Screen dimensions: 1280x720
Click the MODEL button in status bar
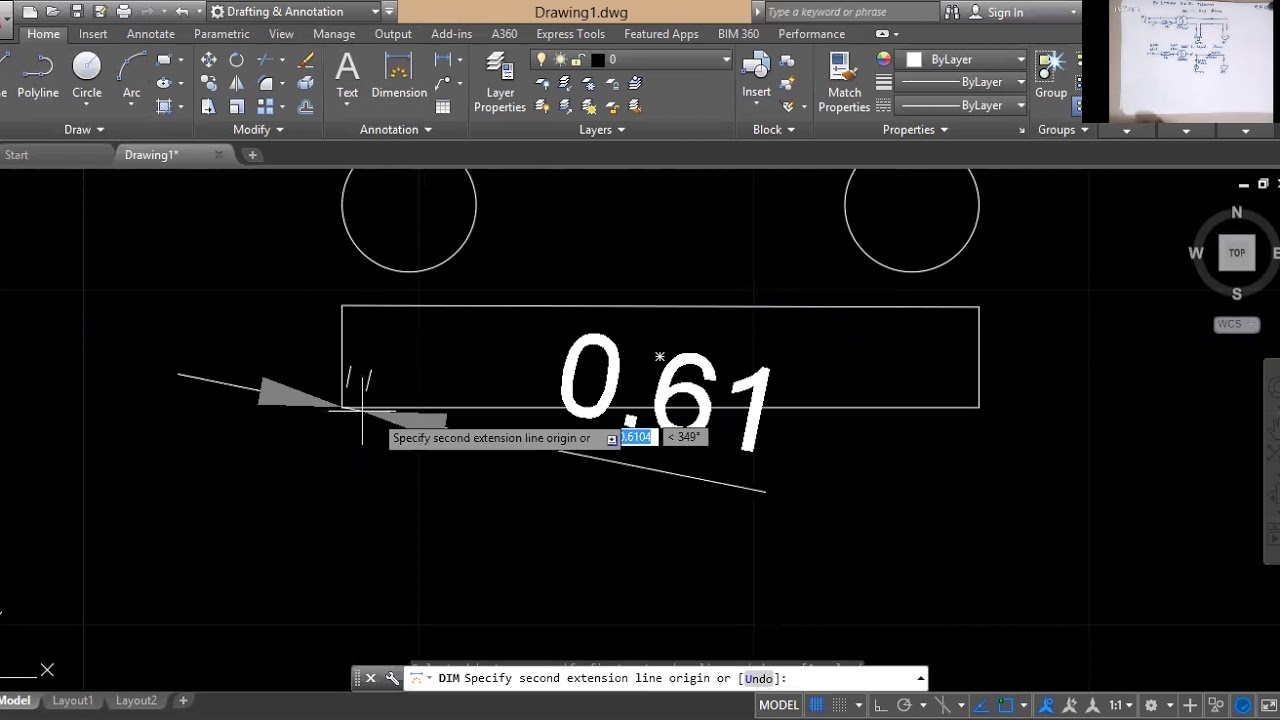point(779,705)
